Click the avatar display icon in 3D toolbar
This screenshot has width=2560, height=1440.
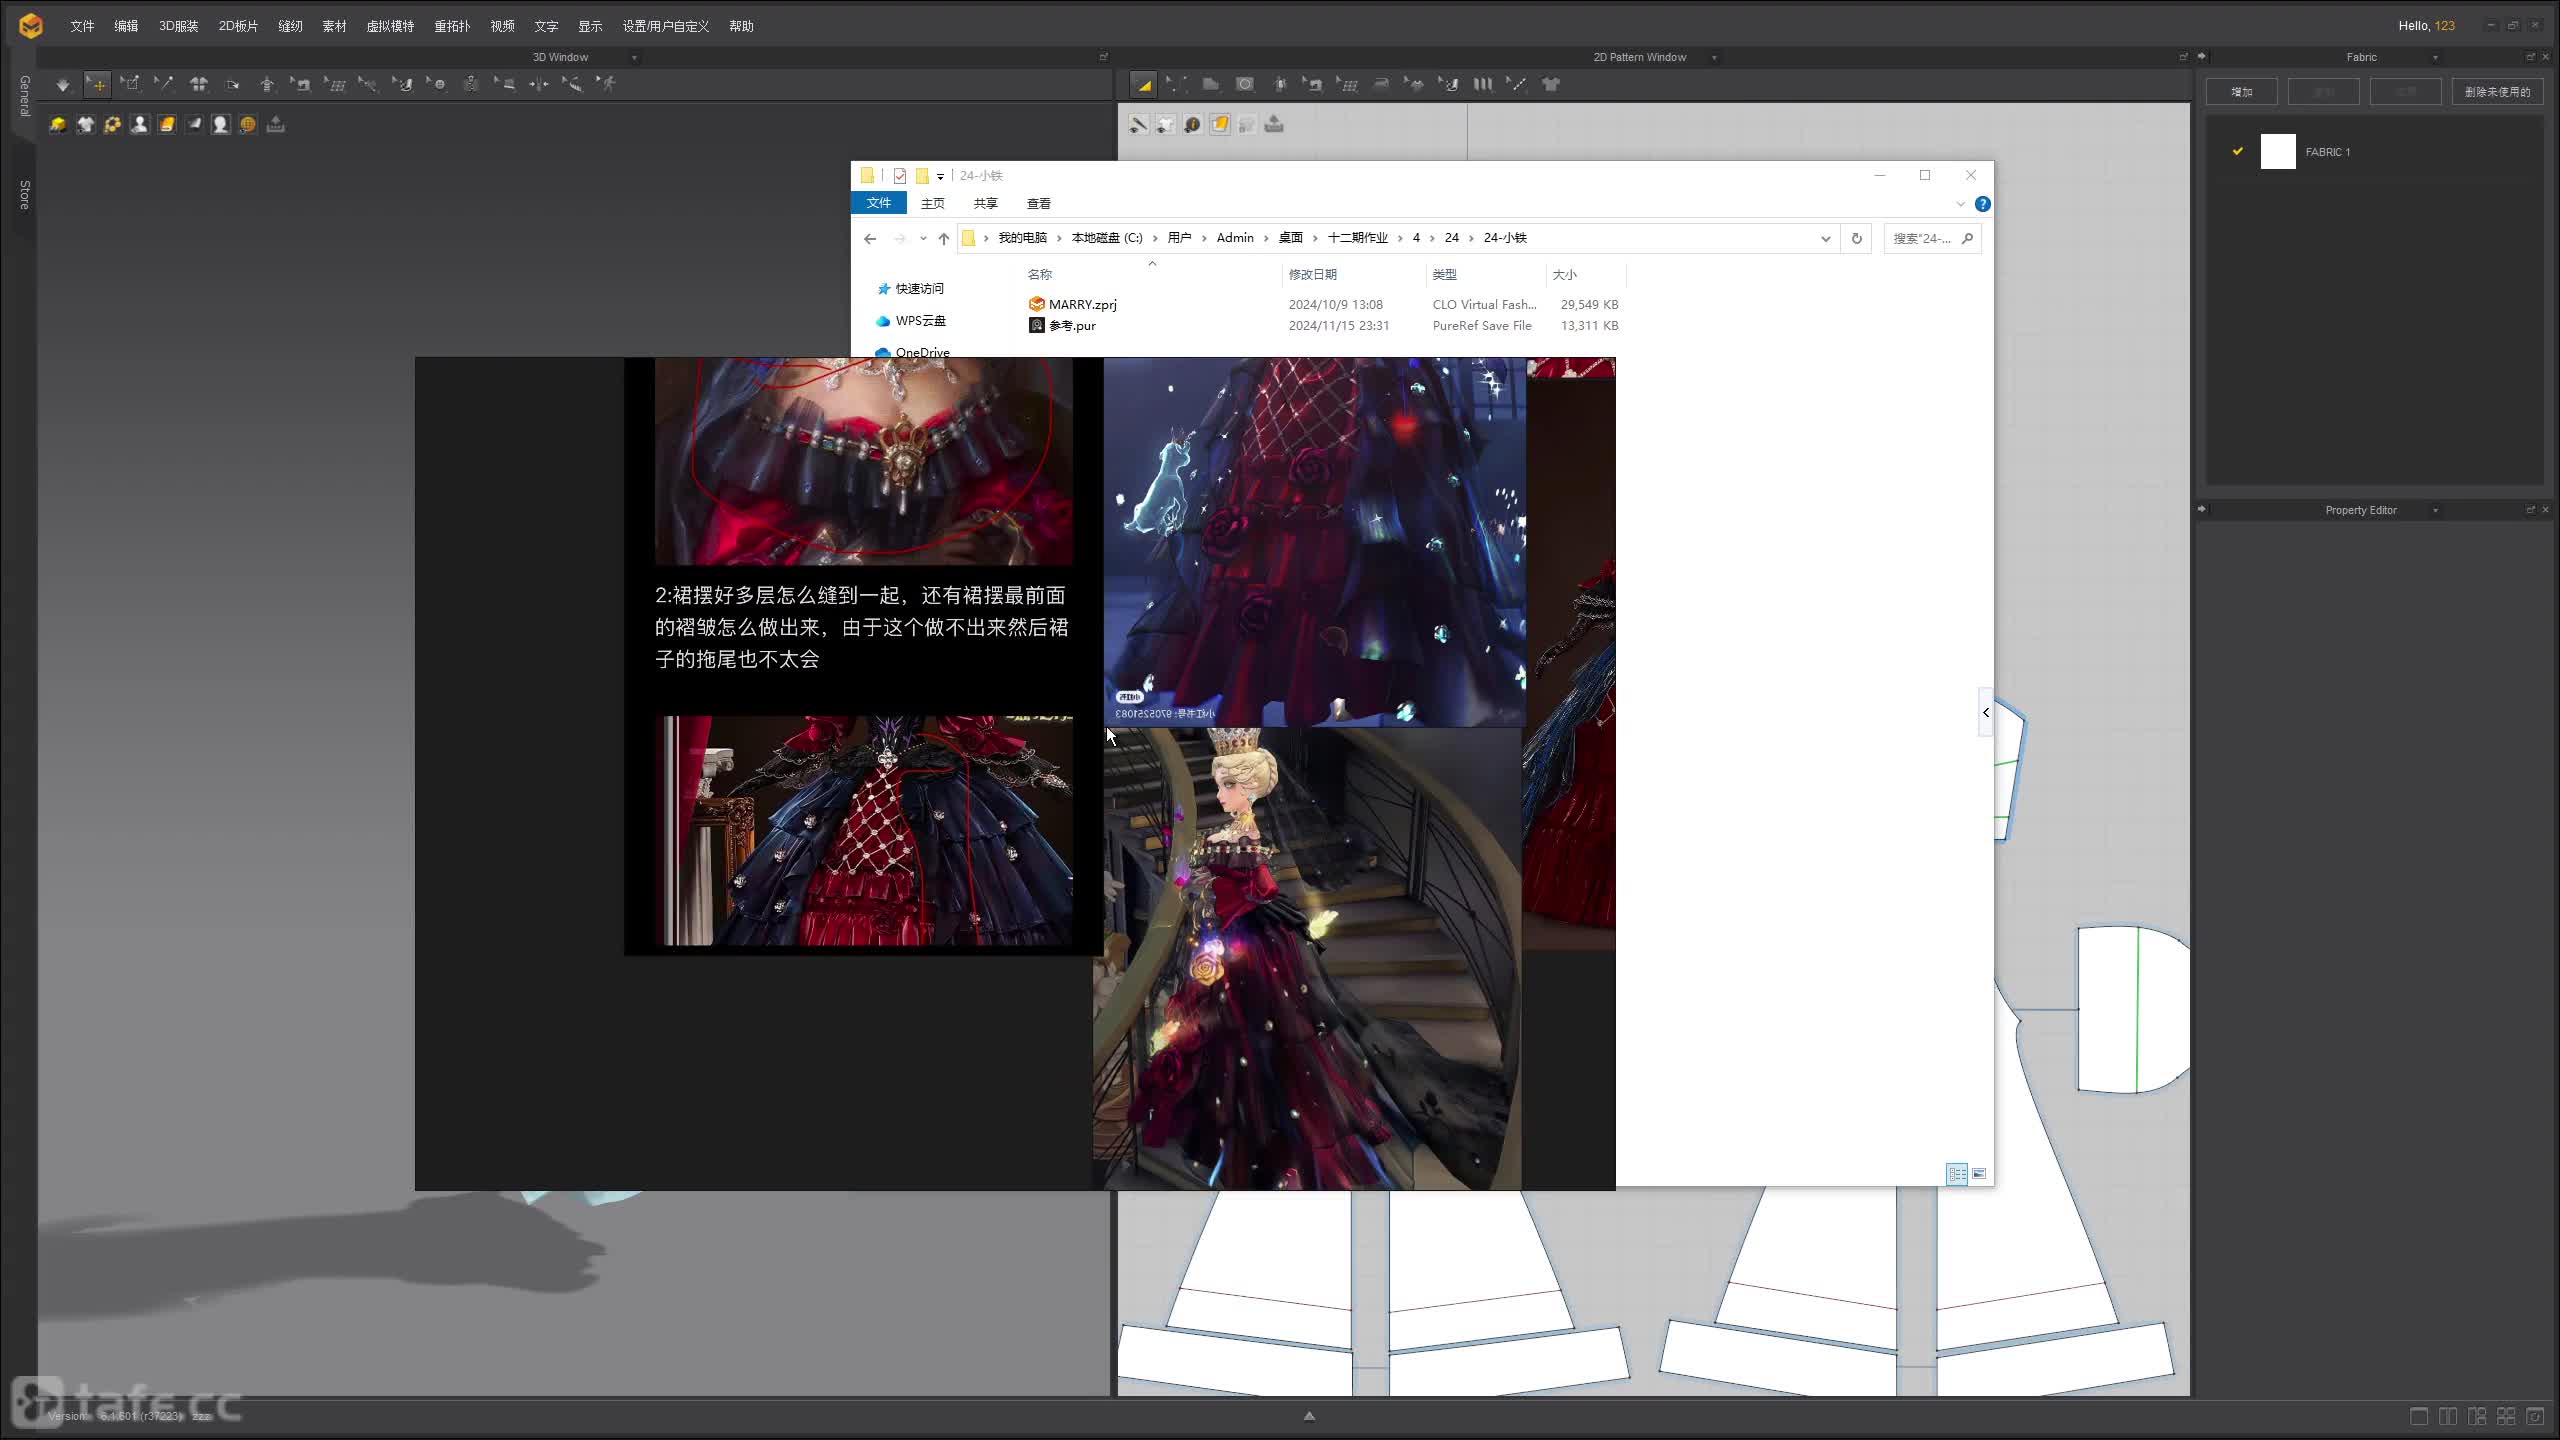coord(140,124)
